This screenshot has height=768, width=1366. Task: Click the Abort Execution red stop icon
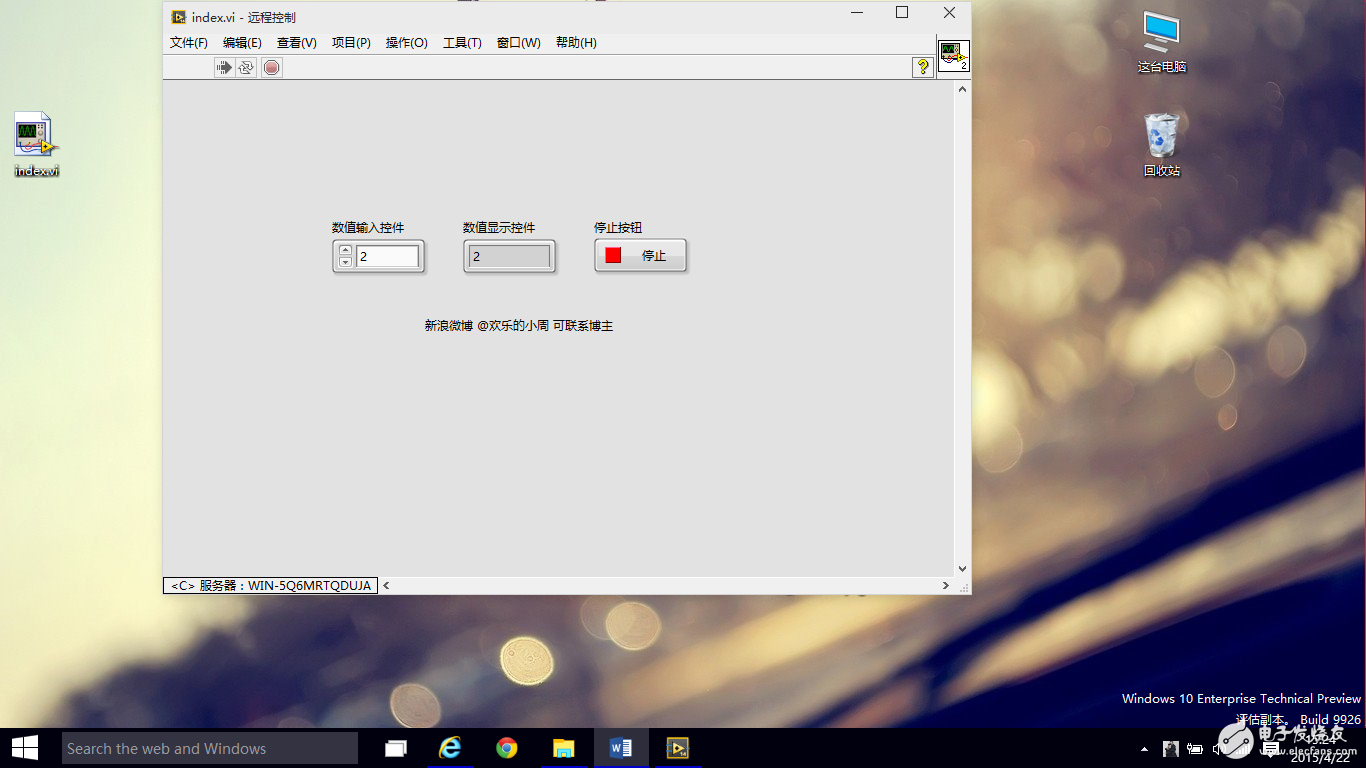coord(272,67)
